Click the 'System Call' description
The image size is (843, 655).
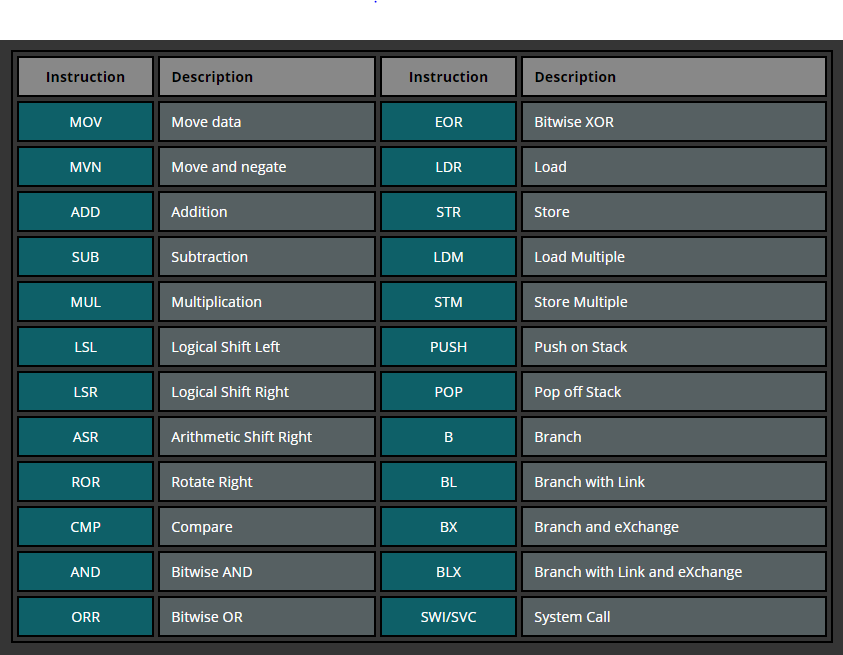[x=674, y=617]
